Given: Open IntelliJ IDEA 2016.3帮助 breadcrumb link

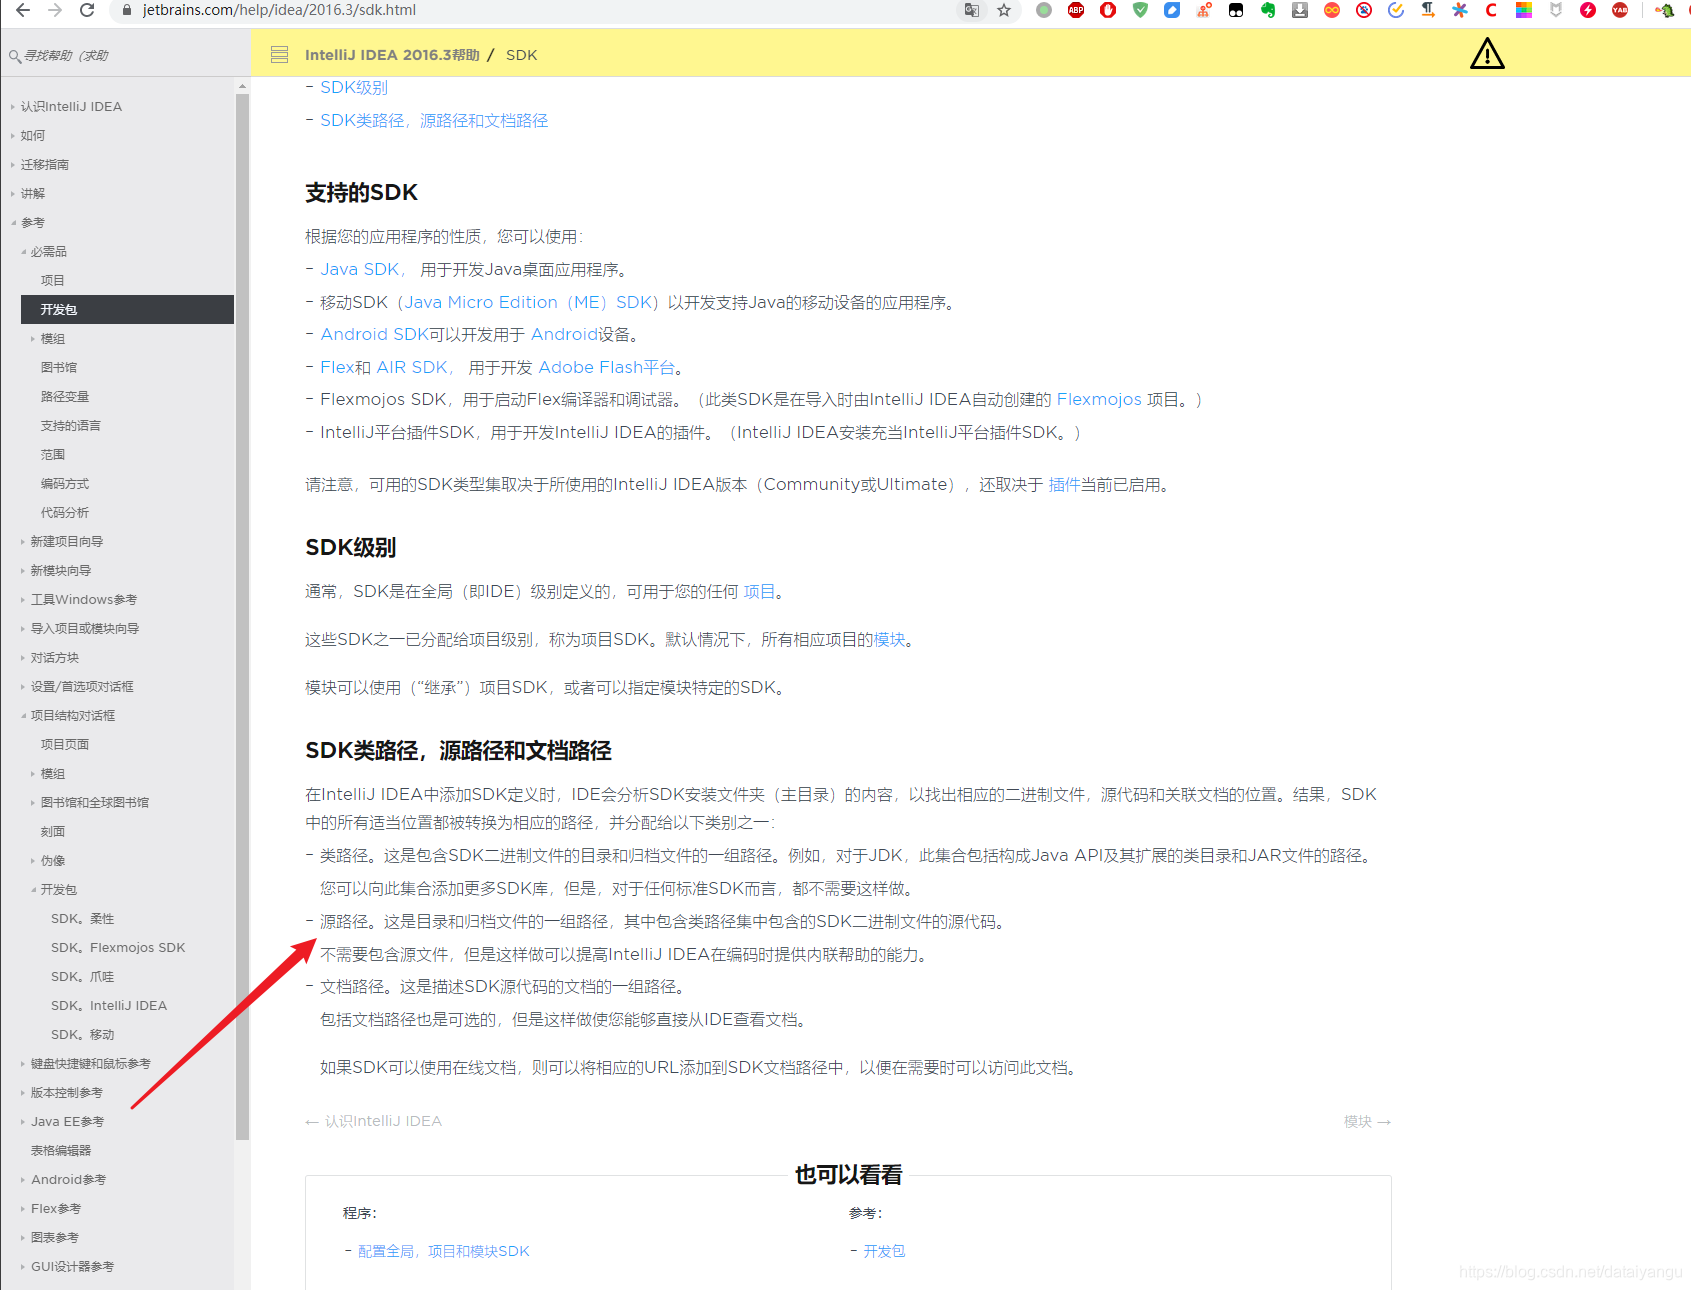Looking at the screenshot, I should point(392,55).
